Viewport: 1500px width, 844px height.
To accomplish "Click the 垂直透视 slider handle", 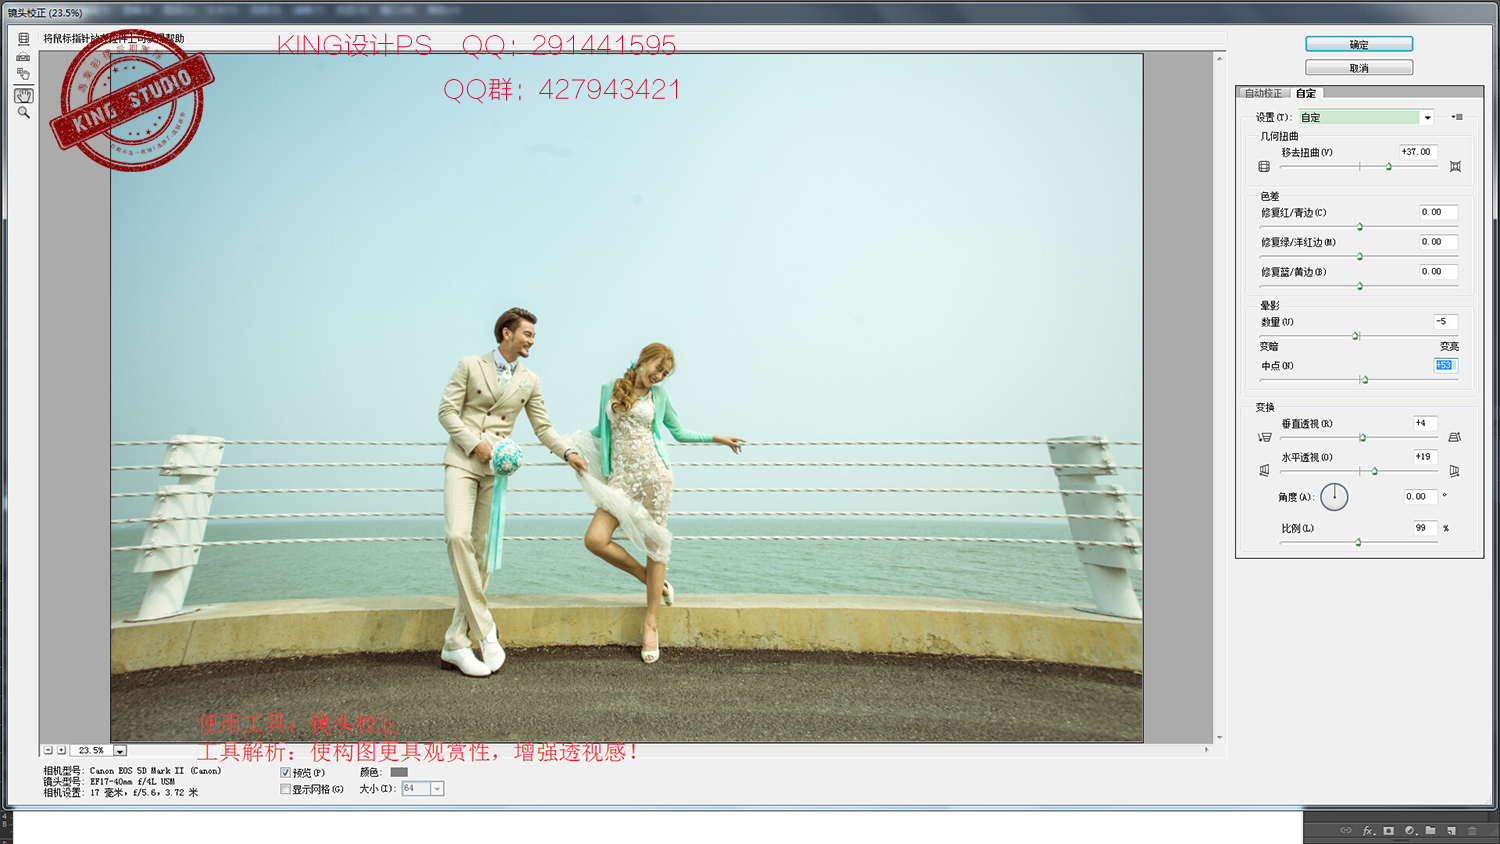I will 1362,438.
